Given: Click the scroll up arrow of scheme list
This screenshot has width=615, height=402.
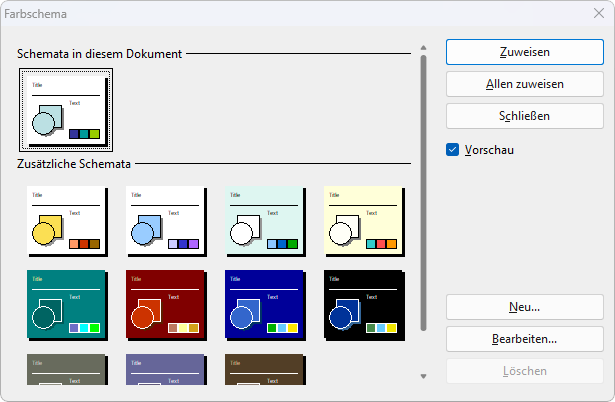Looking at the screenshot, I should (x=423, y=47).
